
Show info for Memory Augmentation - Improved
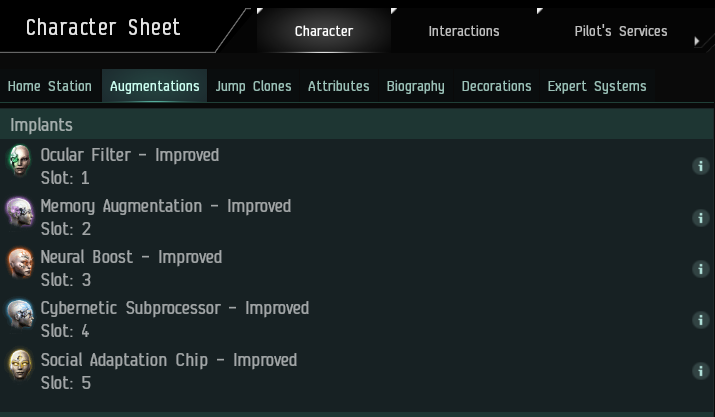pyautogui.click(x=700, y=218)
